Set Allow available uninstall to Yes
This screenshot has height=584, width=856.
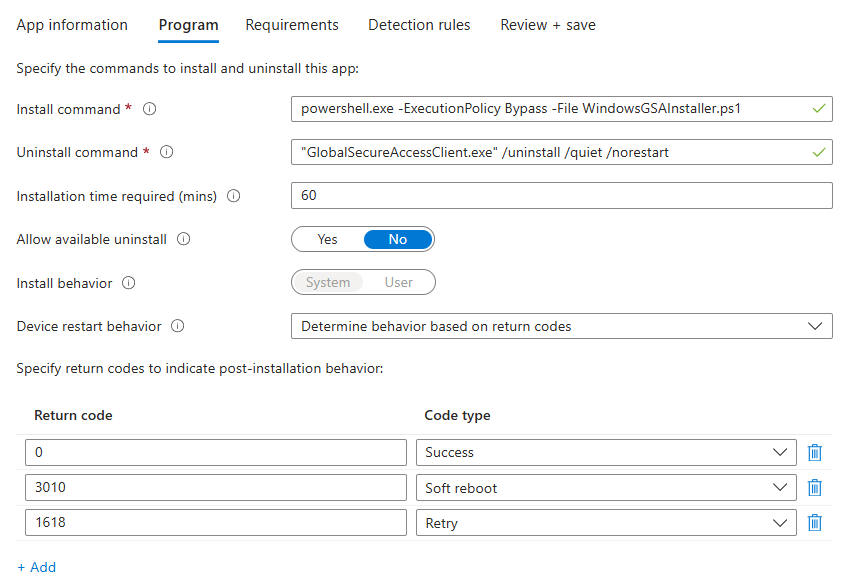click(x=327, y=240)
